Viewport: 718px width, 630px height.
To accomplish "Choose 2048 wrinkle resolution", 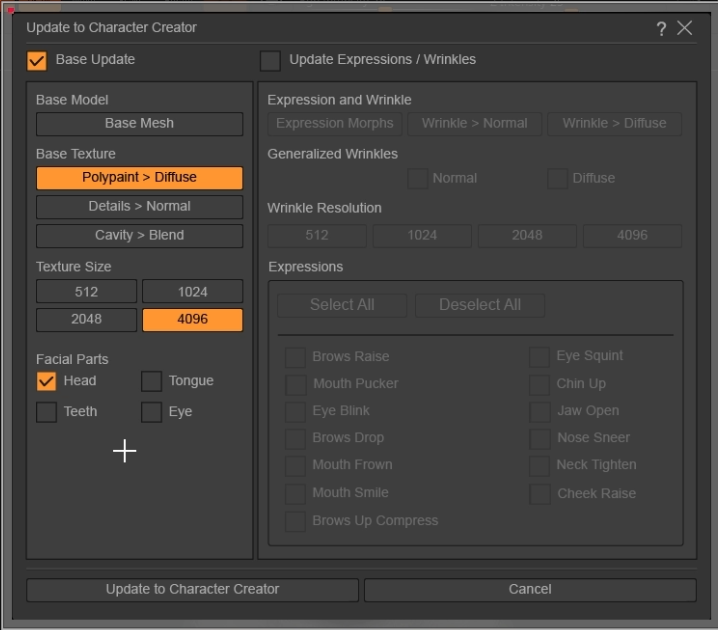I will 527,235.
